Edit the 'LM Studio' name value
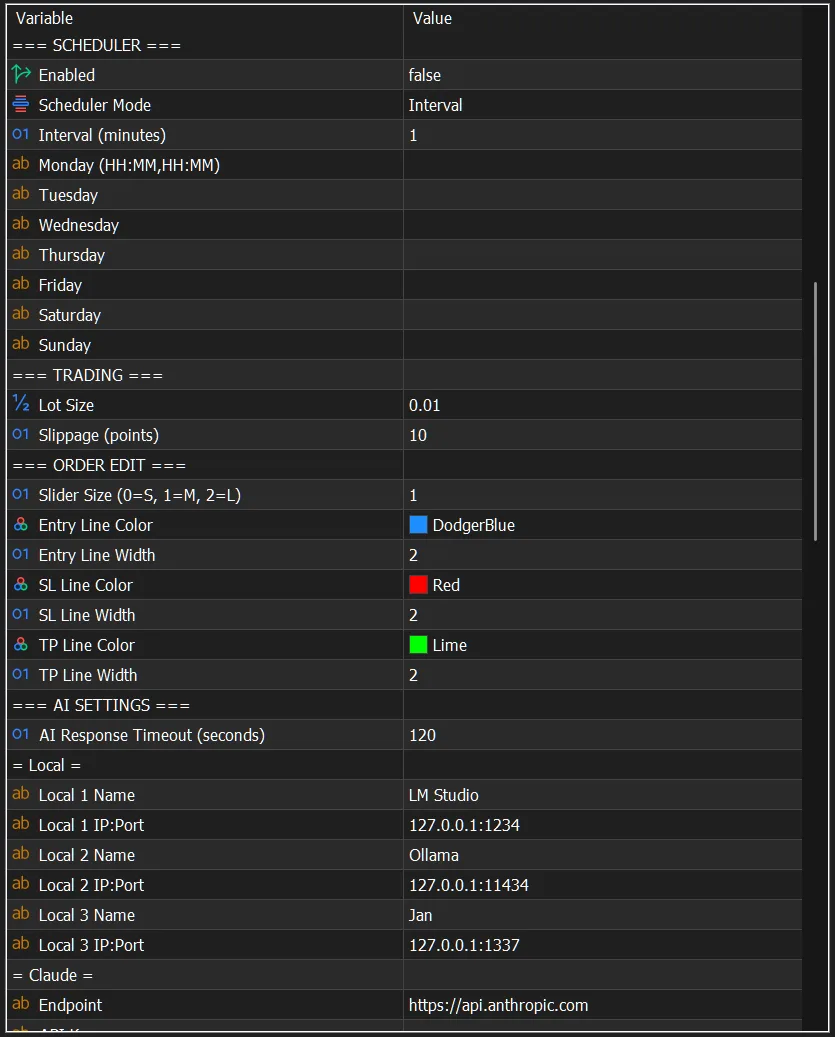Screen dimensions: 835x1037 602,795
